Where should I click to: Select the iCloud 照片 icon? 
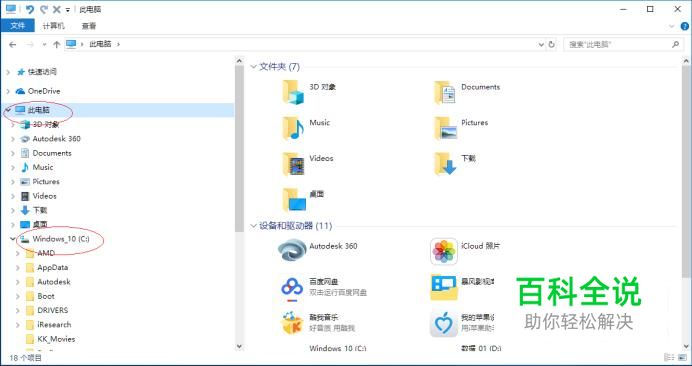444,252
